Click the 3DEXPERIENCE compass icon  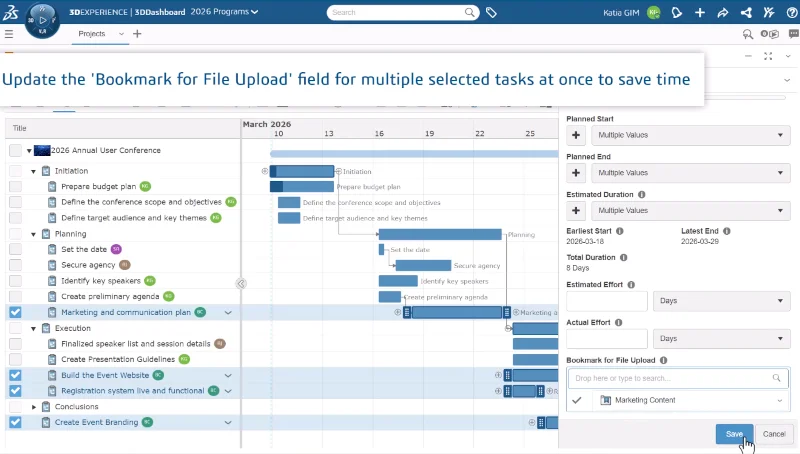42,20
